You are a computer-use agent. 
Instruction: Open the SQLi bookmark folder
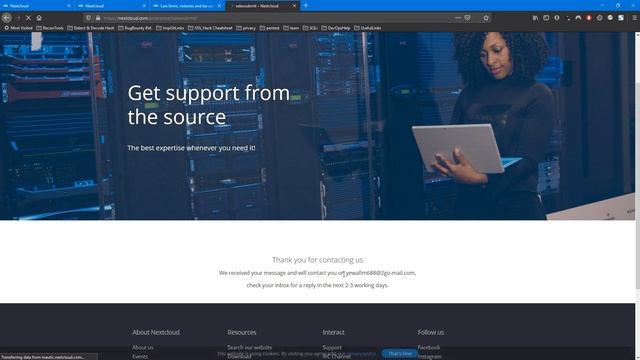pyautogui.click(x=310, y=28)
